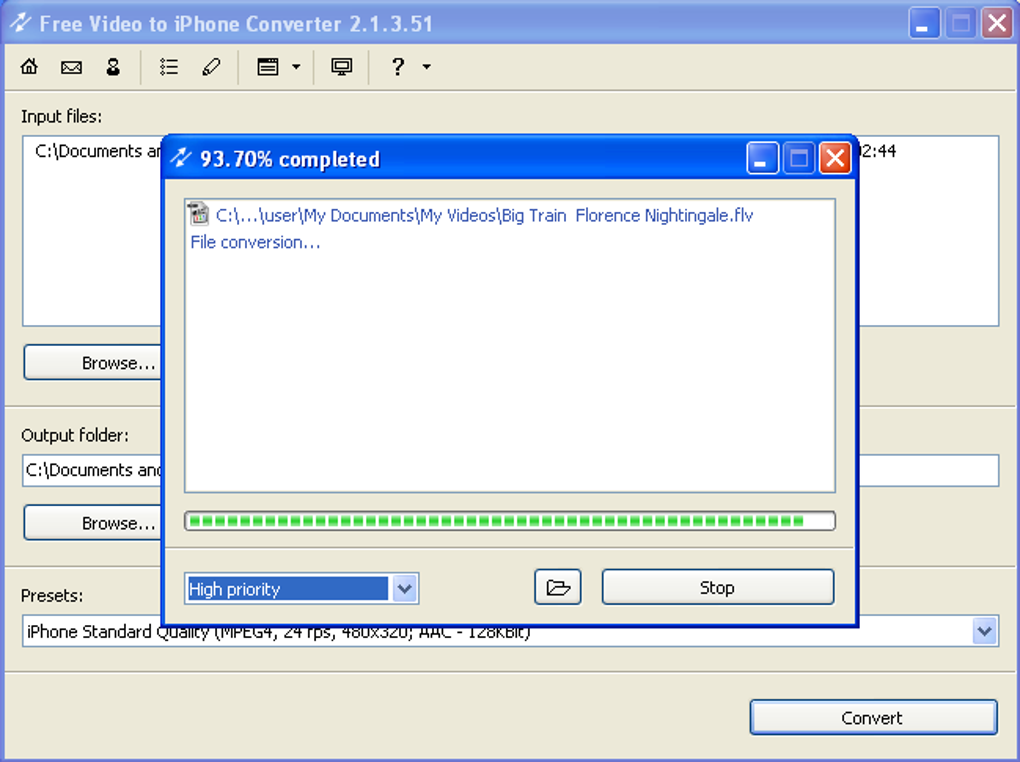Image resolution: width=1020 pixels, height=762 pixels.
Task: Click the window layout icon in toolbar
Action: click(x=267, y=66)
